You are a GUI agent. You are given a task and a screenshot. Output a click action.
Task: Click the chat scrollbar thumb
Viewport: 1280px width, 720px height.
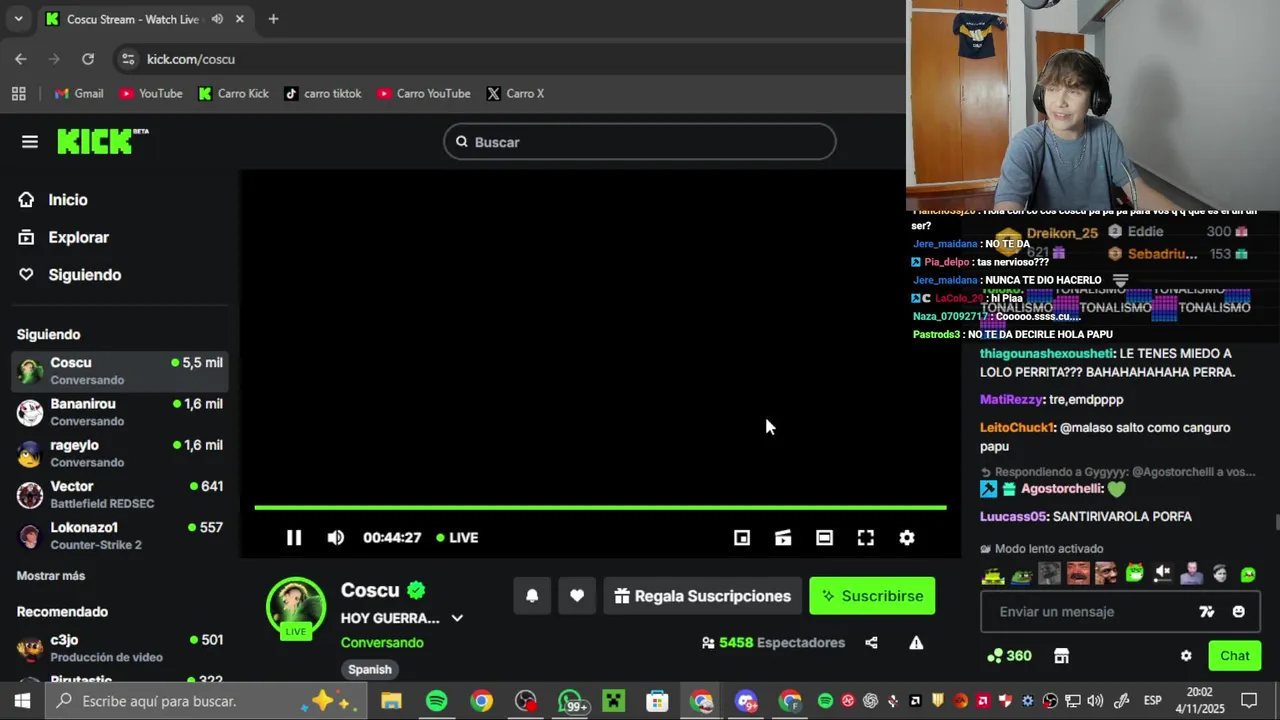click(x=1276, y=523)
